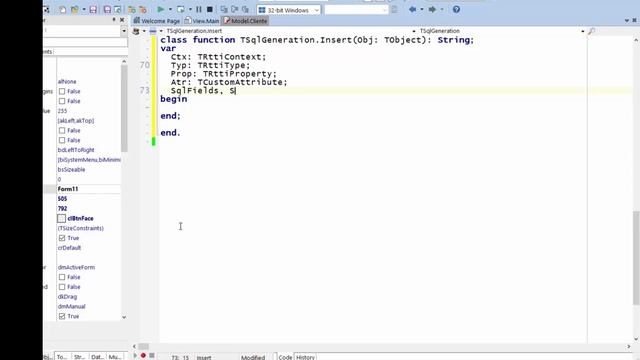640x360 pixels.
Task: Click the crDefault property value
Action: click(x=69, y=248)
